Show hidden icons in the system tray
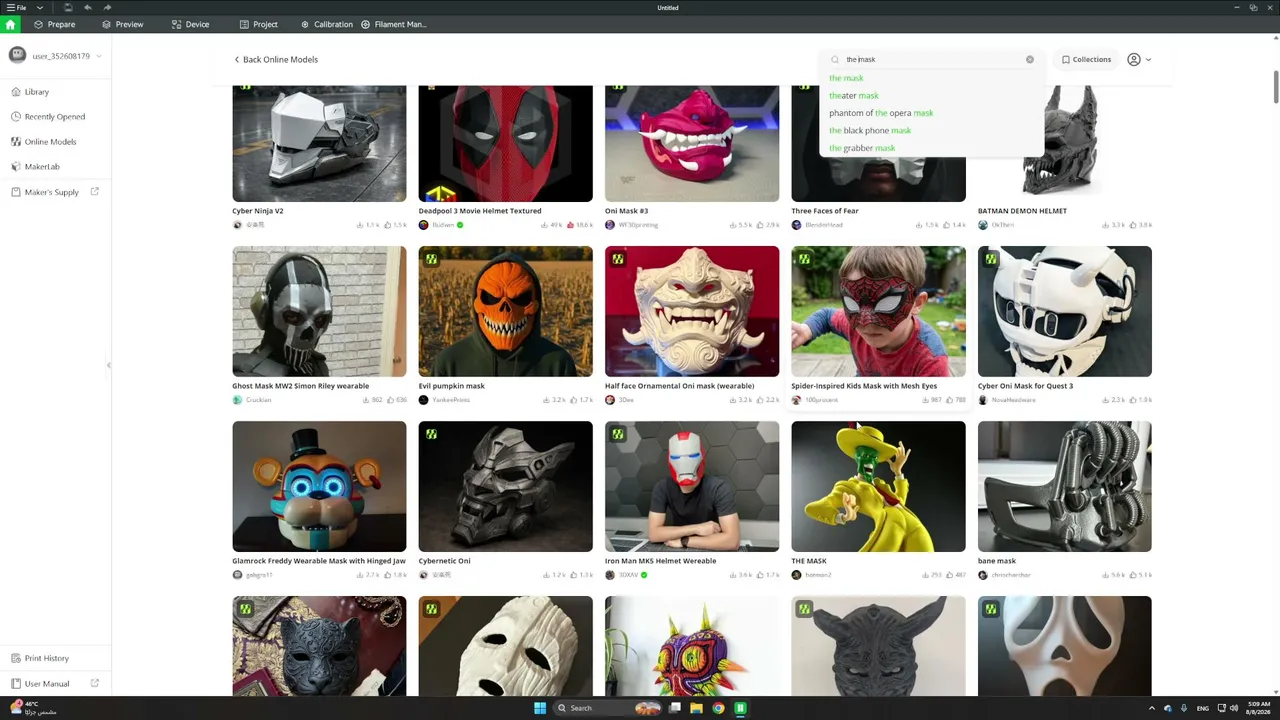The height and width of the screenshot is (720, 1280). 1151,708
